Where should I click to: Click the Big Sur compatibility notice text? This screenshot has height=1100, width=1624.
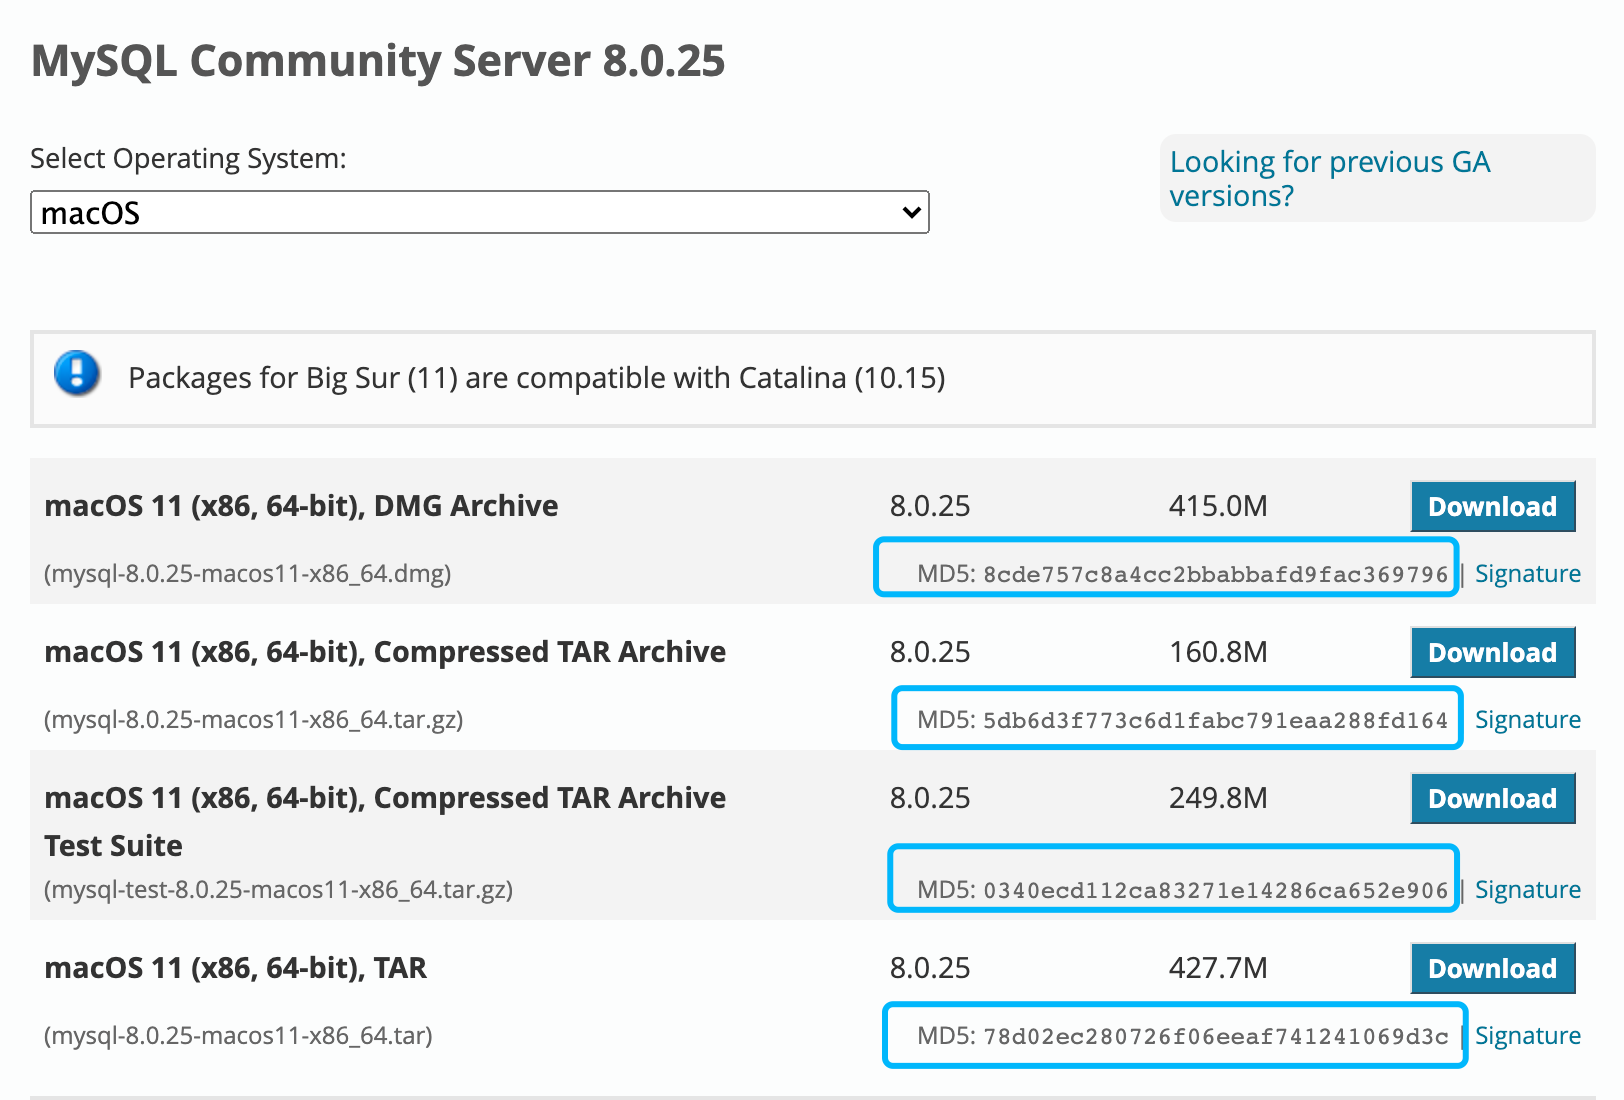coord(536,378)
